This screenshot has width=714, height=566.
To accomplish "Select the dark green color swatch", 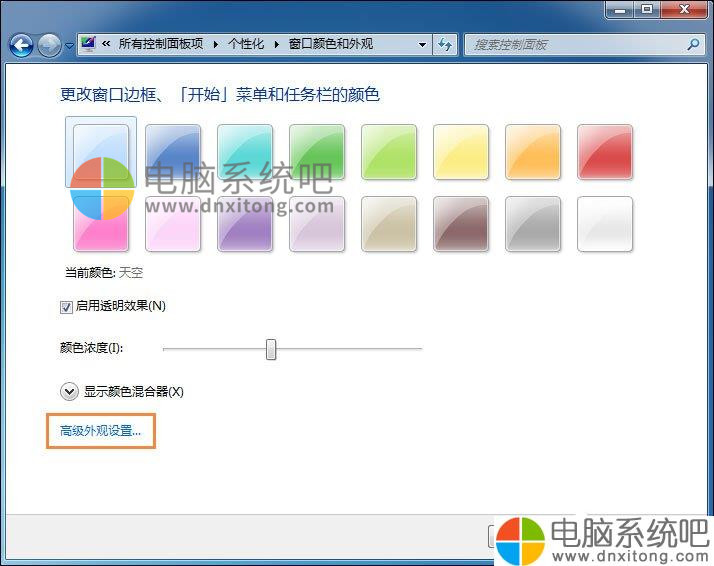I will 317,152.
